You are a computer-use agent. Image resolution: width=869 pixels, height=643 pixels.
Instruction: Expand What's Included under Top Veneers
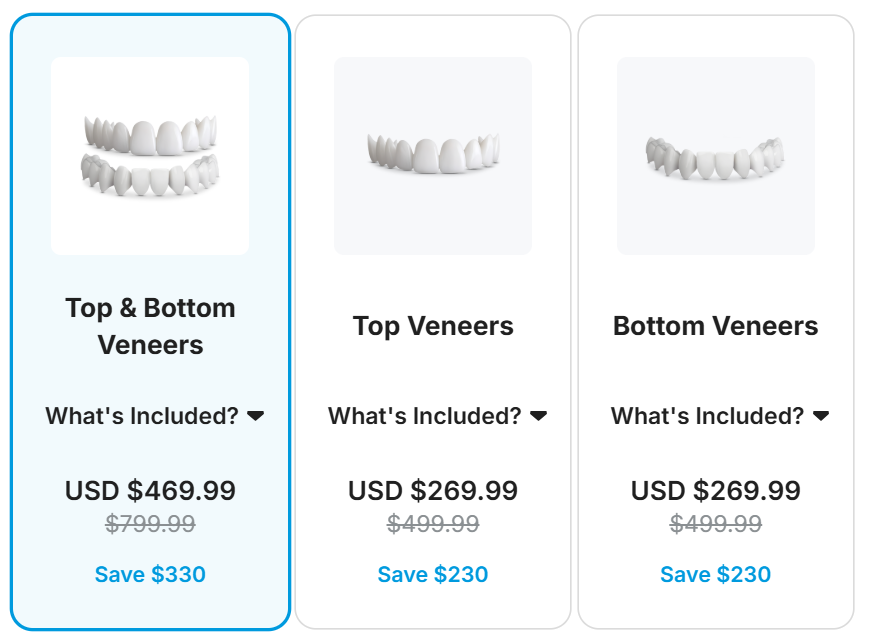[425, 416]
